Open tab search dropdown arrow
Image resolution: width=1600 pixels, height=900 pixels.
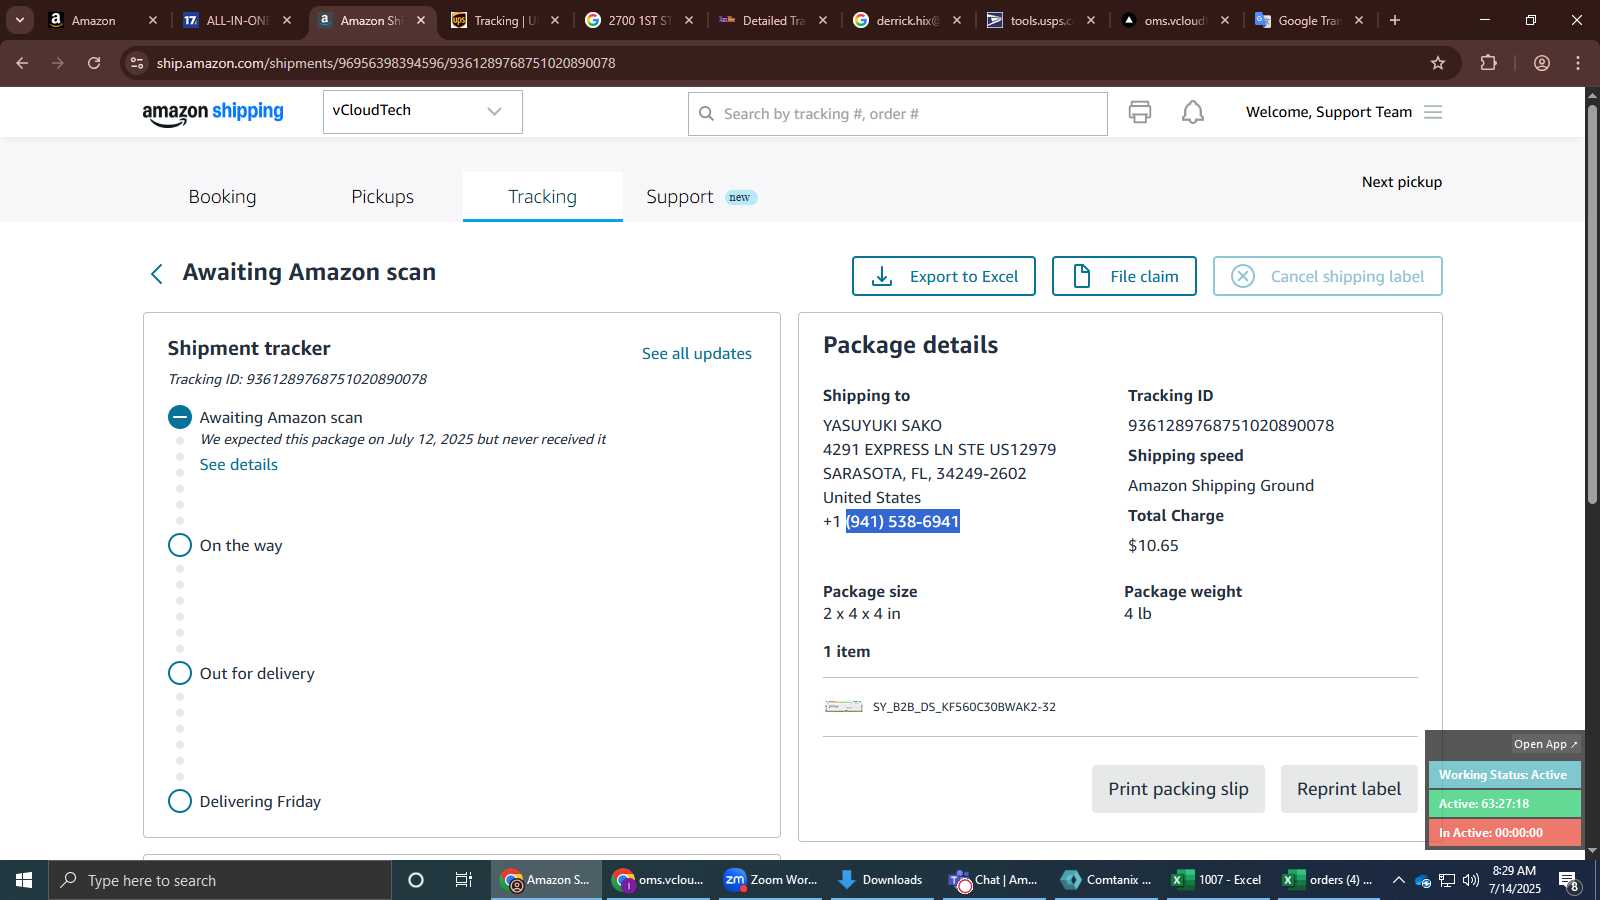tap(19, 20)
